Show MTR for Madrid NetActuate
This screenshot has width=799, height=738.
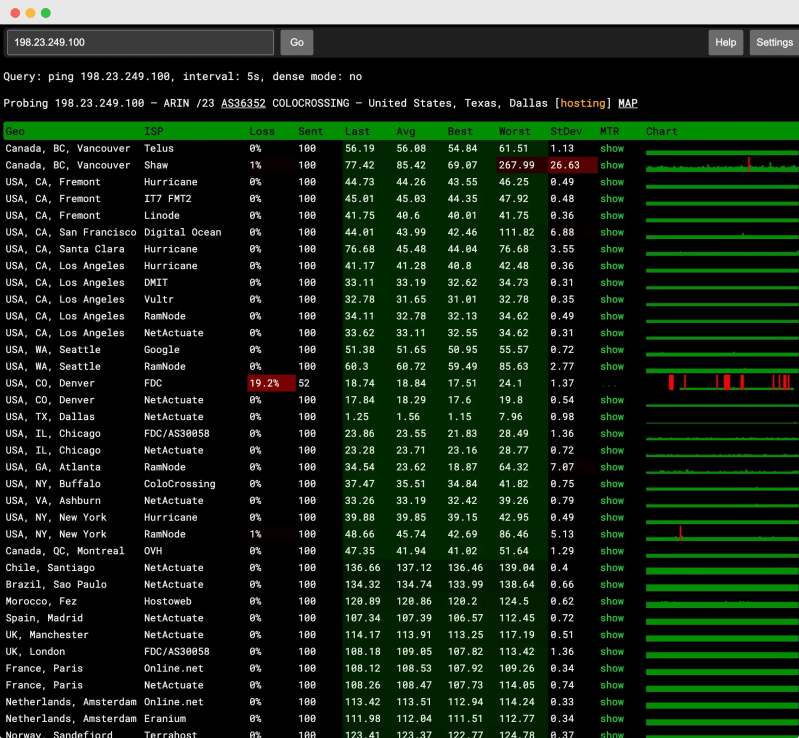point(611,618)
